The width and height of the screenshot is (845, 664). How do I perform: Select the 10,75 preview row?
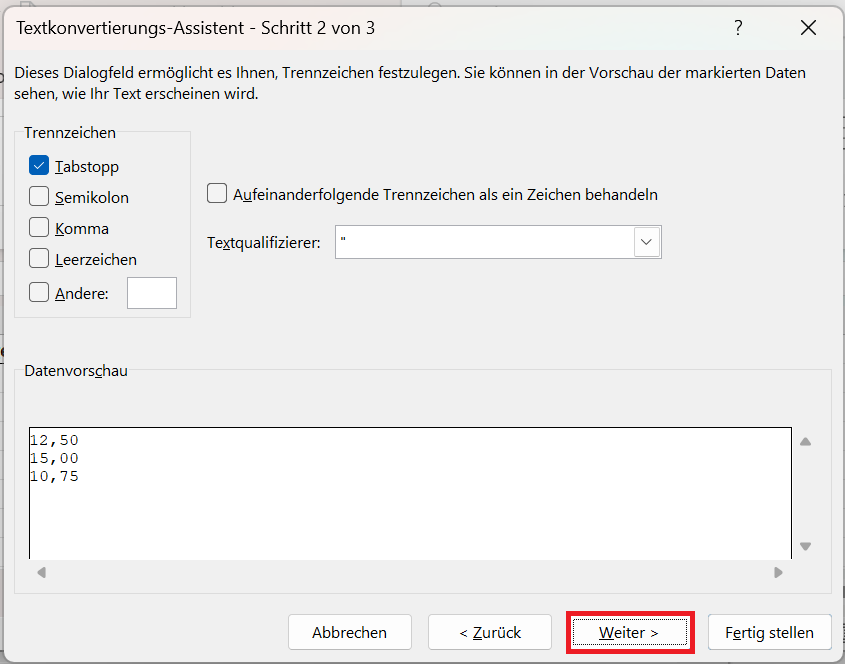(x=54, y=476)
